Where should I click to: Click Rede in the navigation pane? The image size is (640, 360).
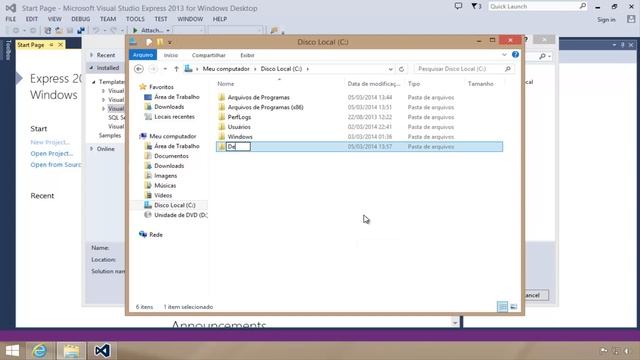click(x=156, y=235)
